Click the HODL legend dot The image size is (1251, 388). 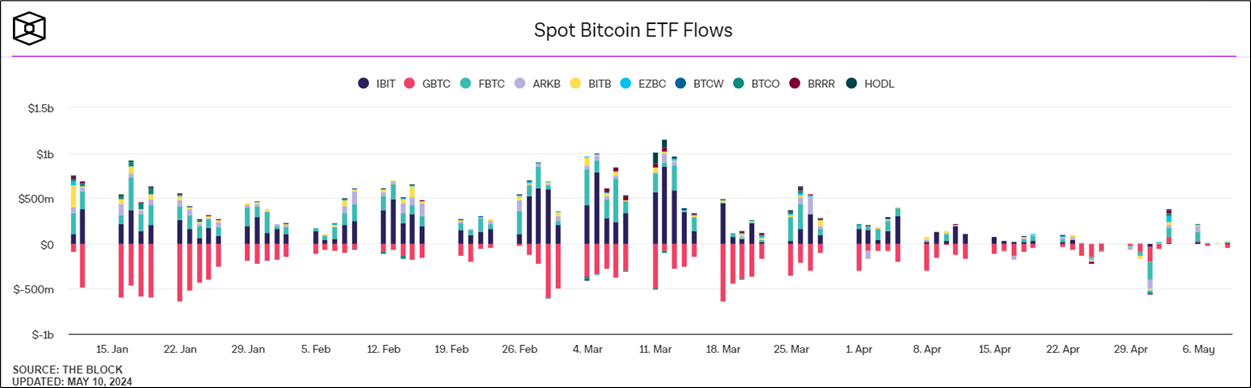pyautogui.click(x=852, y=83)
